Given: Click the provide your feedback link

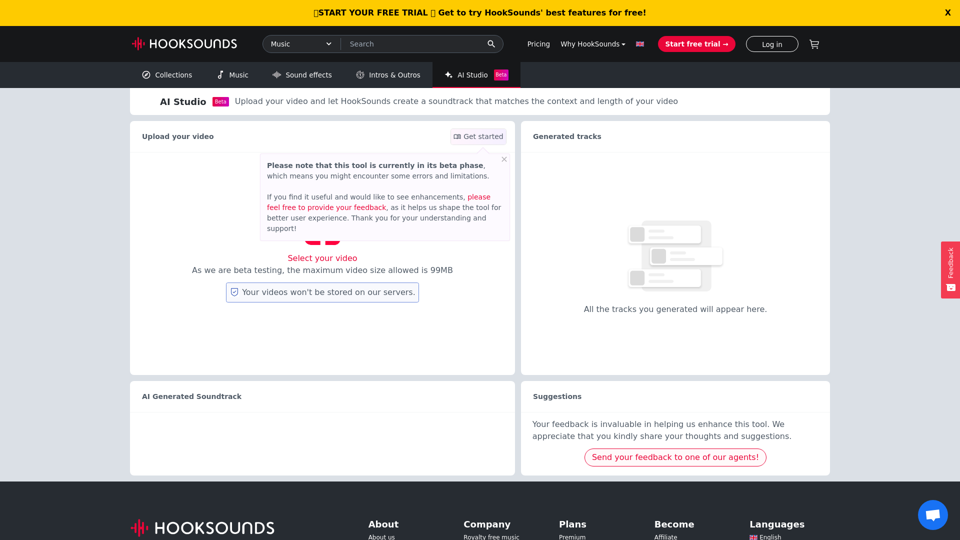Looking at the screenshot, I should 378,202.
